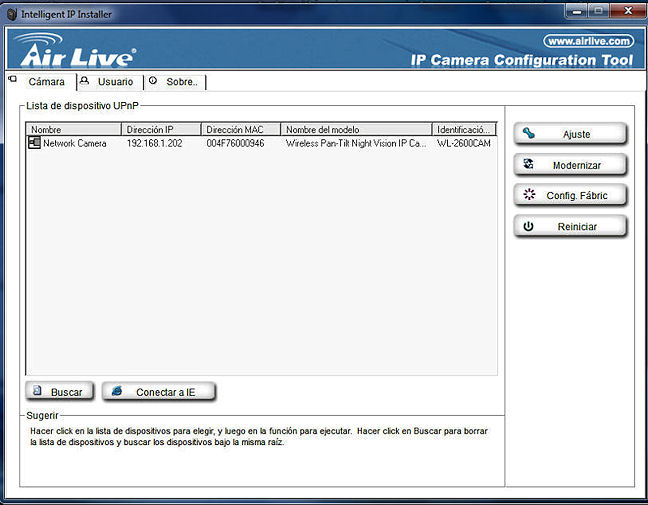The width and height of the screenshot is (648, 505).
Task: Click the power icon on Reiniciar button
Action: pyautogui.click(x=529, y=226)
